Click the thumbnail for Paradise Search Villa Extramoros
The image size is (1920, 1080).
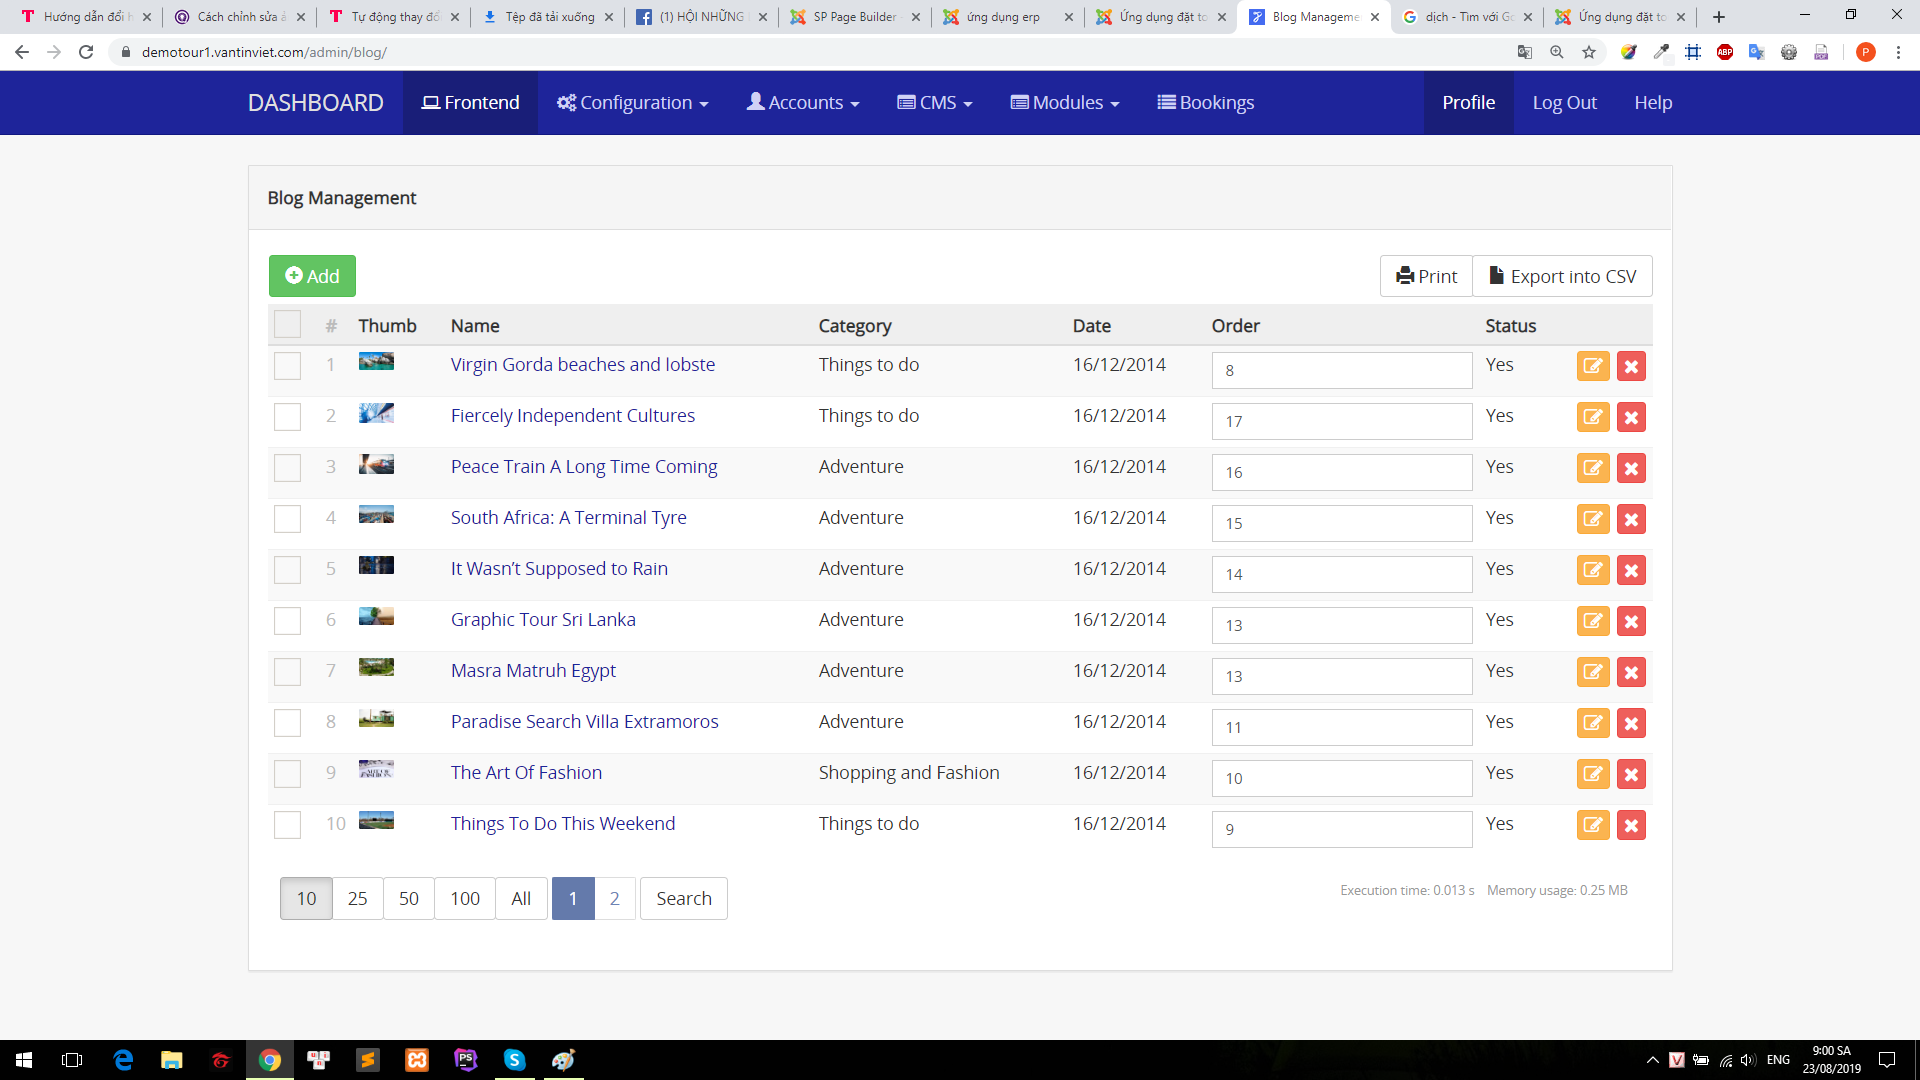[376, 718]
